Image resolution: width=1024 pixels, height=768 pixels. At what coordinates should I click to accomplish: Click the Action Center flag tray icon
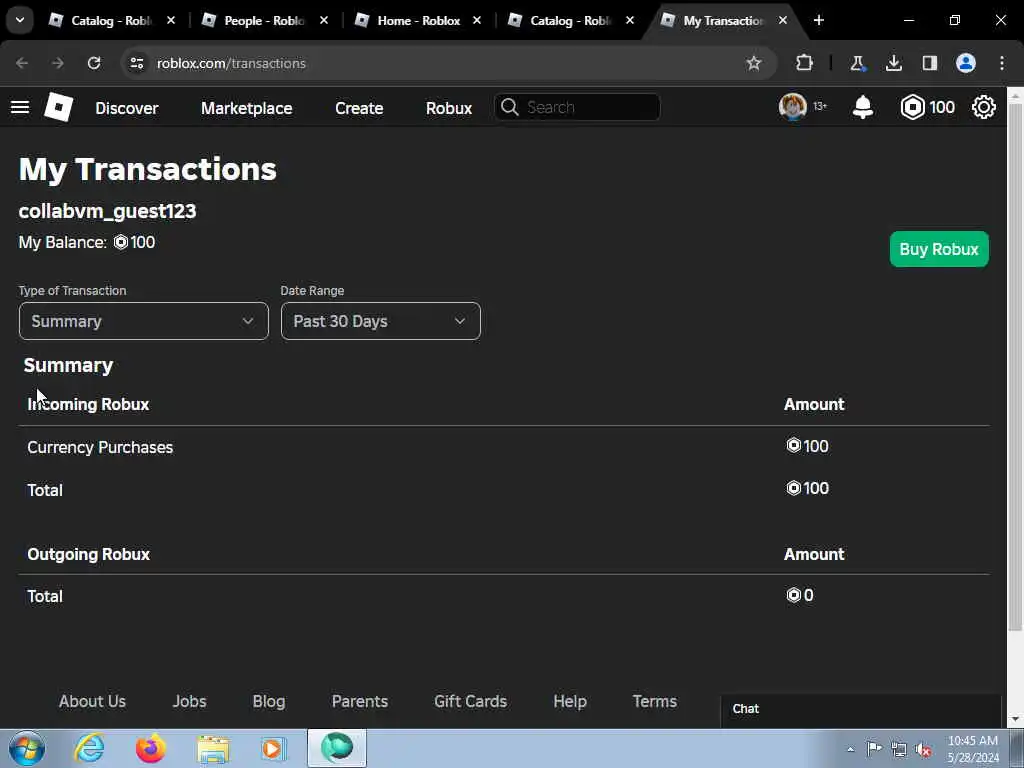click(x=874, y=748)
